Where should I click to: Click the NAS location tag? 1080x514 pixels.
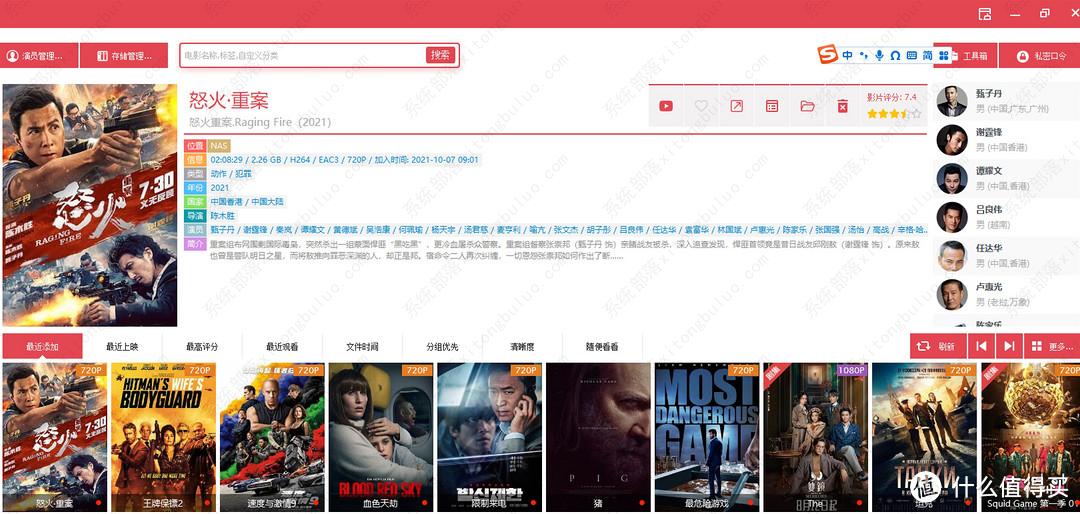click(x=219, y=146)
